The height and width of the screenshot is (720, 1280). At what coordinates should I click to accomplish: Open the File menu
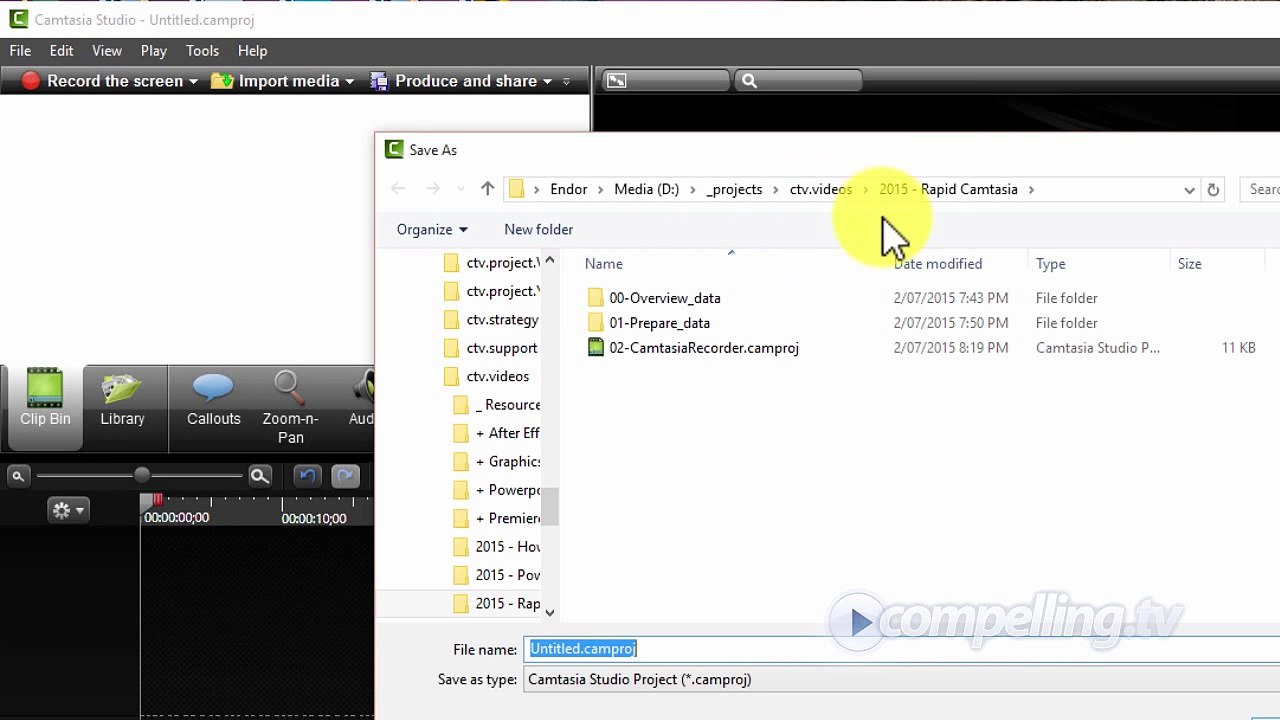[20, 51]
